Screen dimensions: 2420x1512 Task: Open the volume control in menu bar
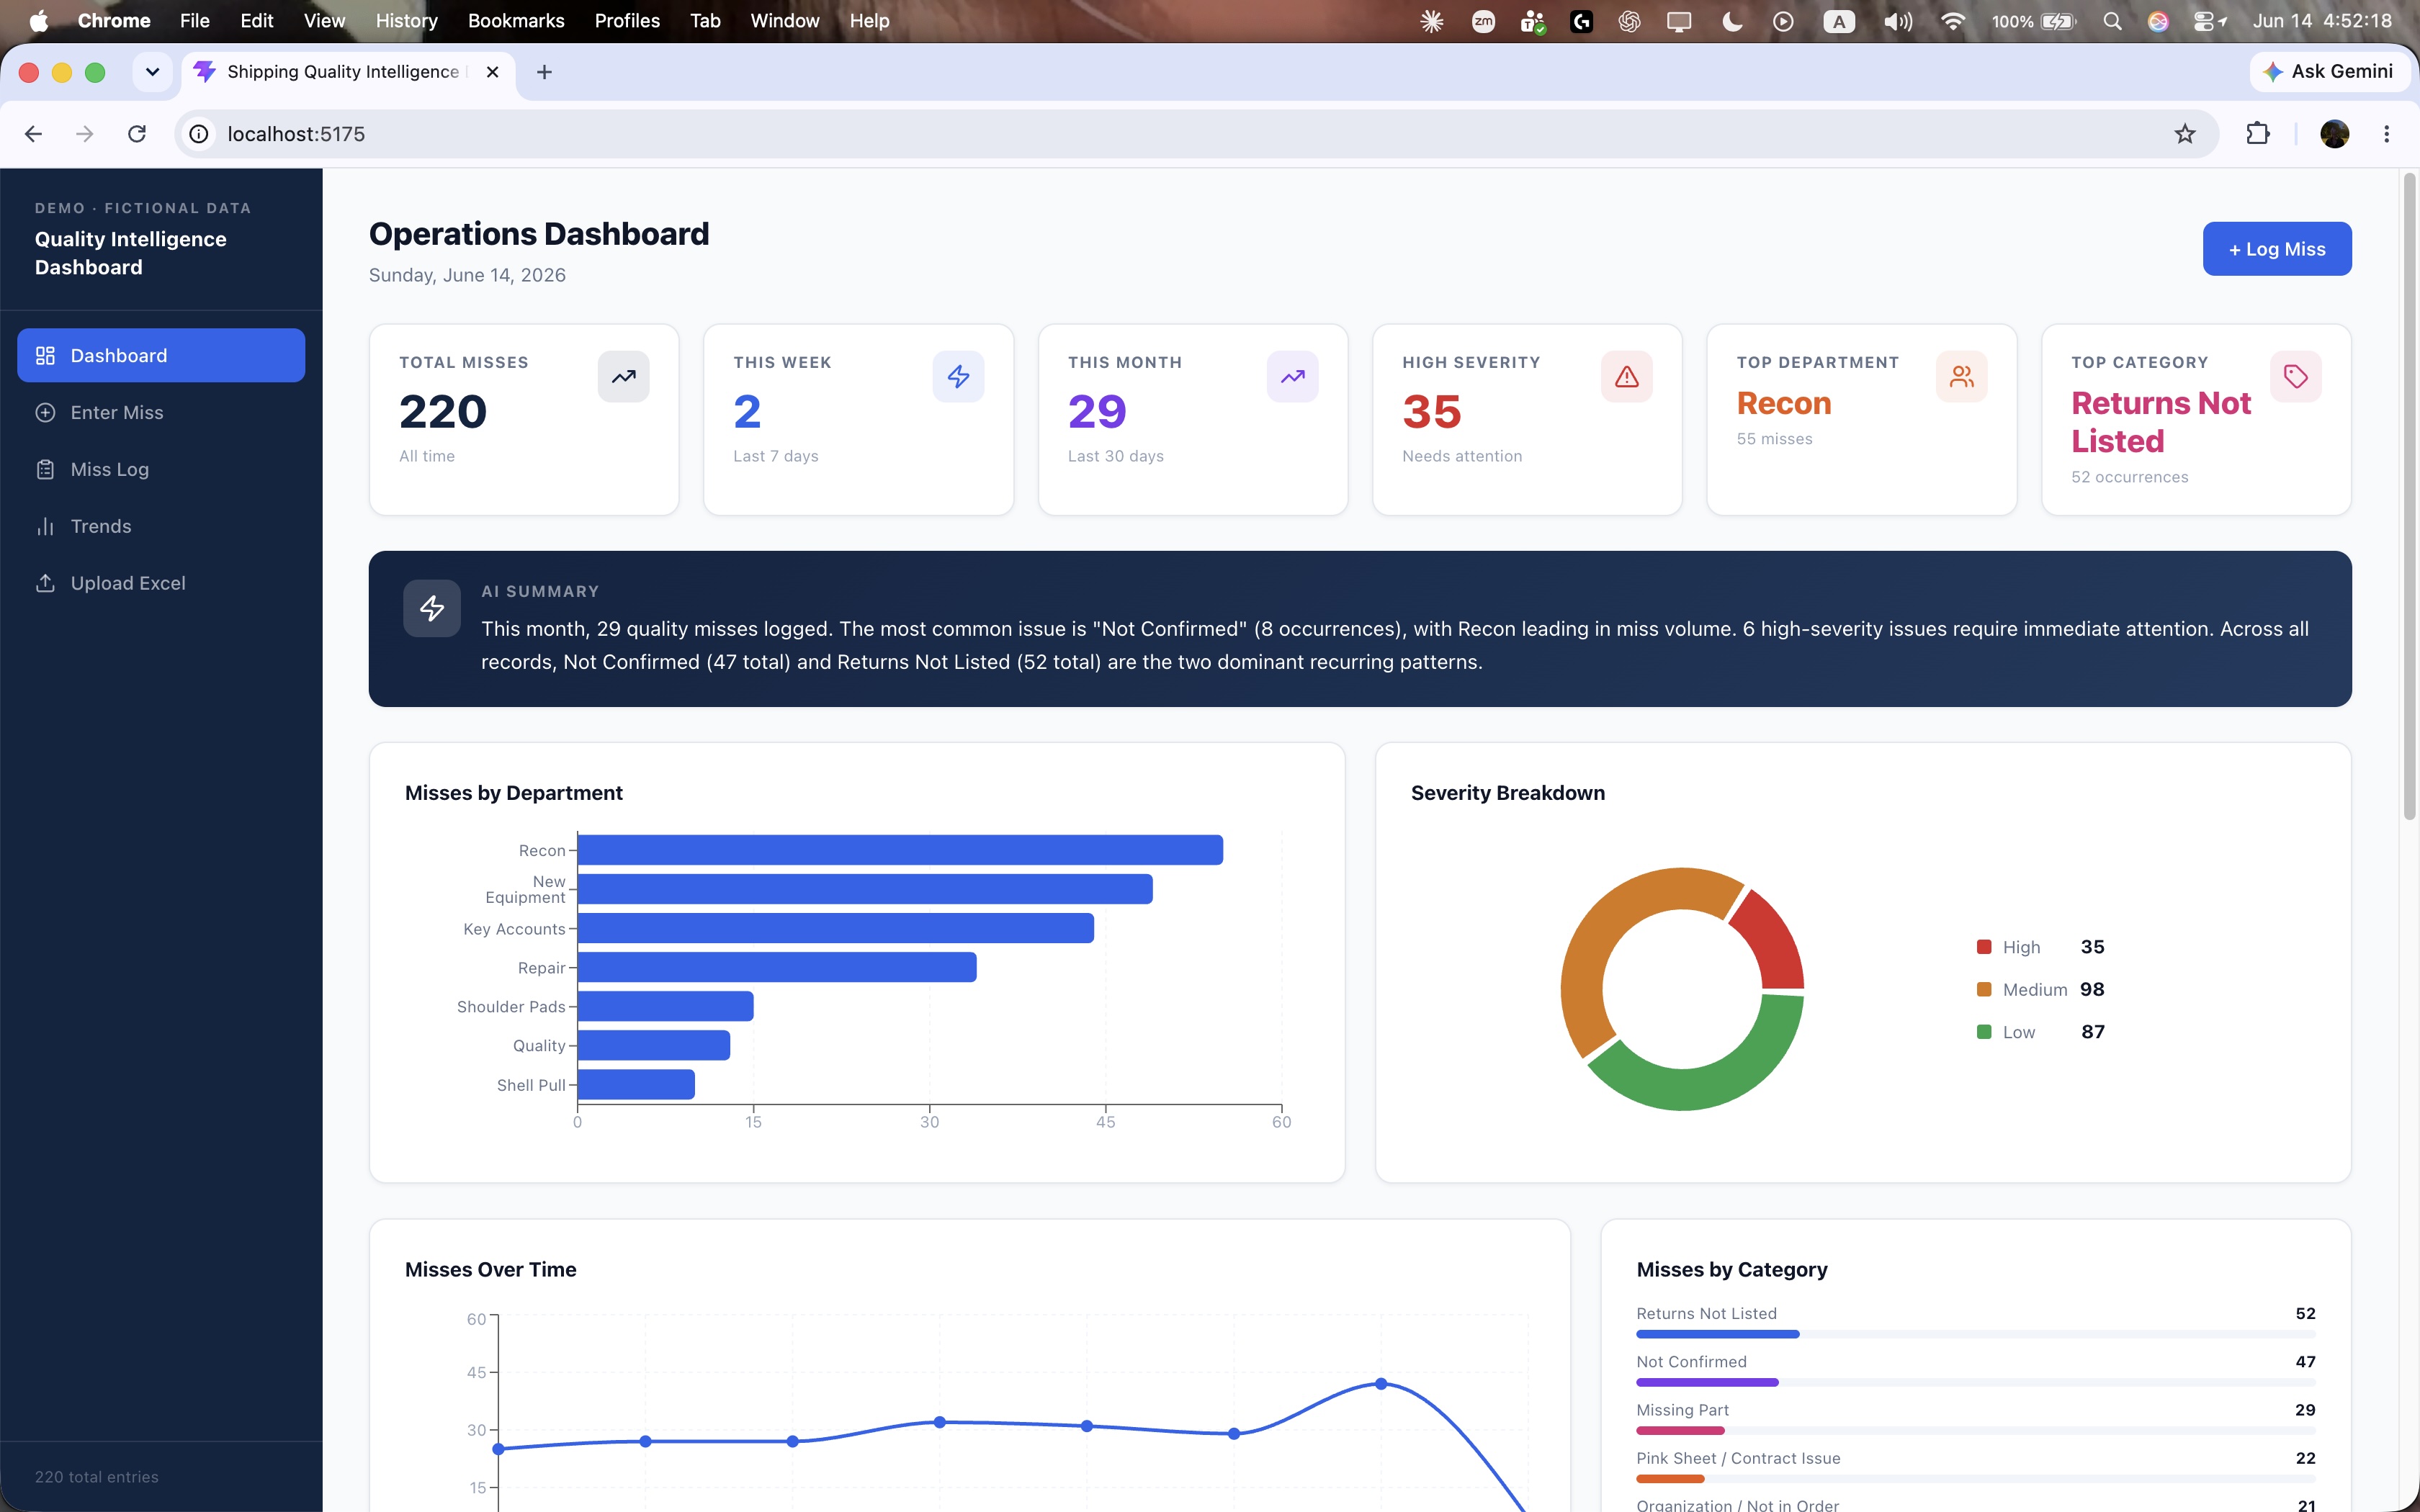pos(1897,21)
